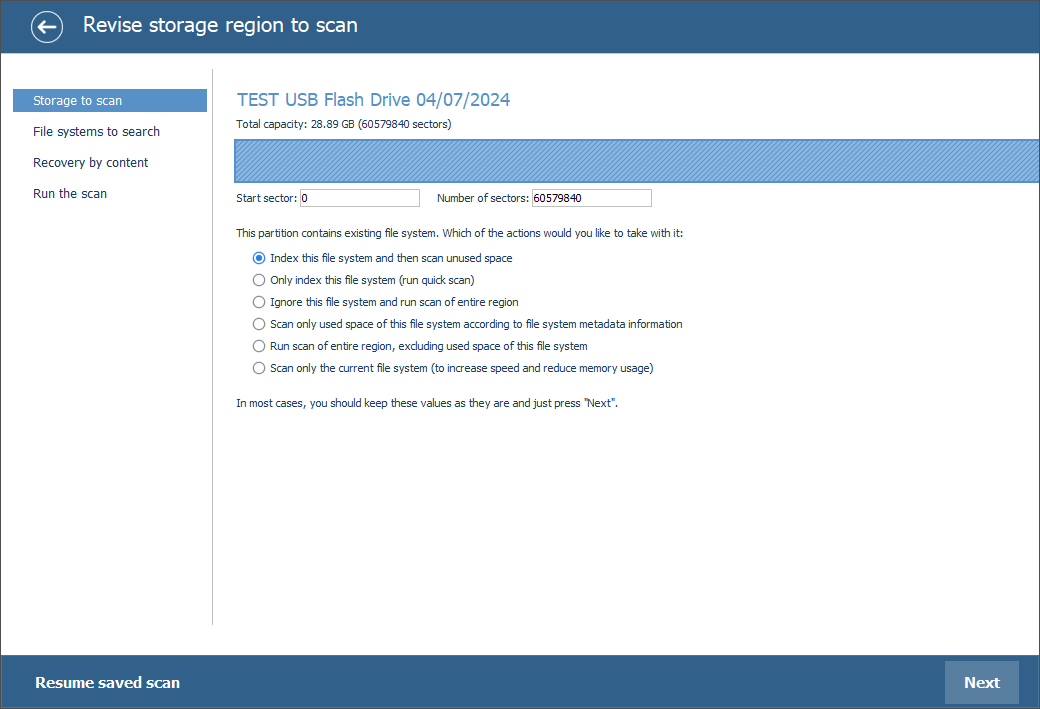Click the 'Start sector:' label
The image size is (1040, 709).
[x=266, y=198]
